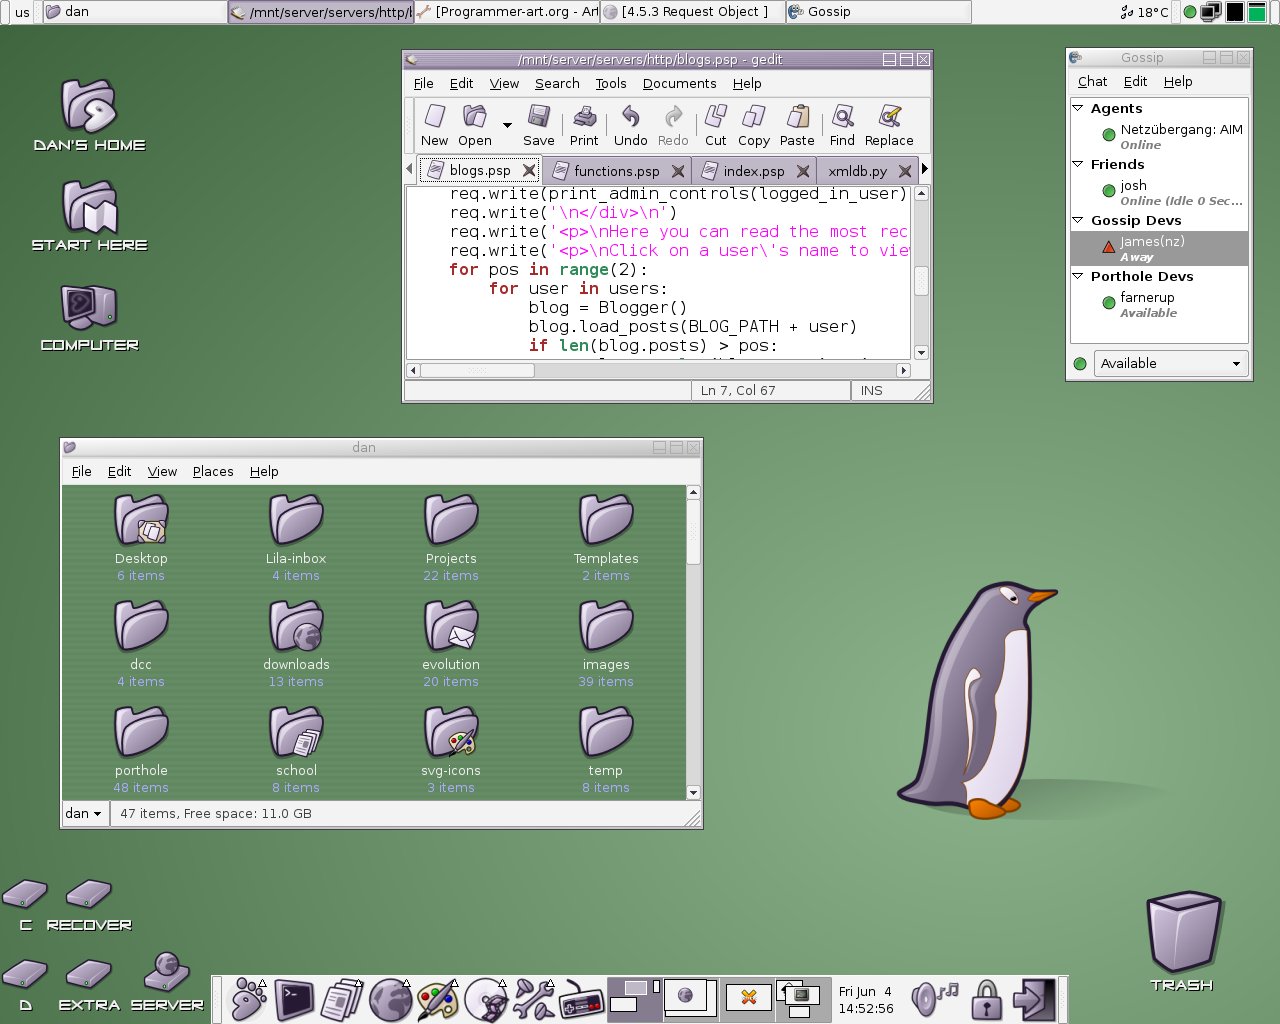
Task: Click the graphics palette panel launcher
Action: click(438, 999)
